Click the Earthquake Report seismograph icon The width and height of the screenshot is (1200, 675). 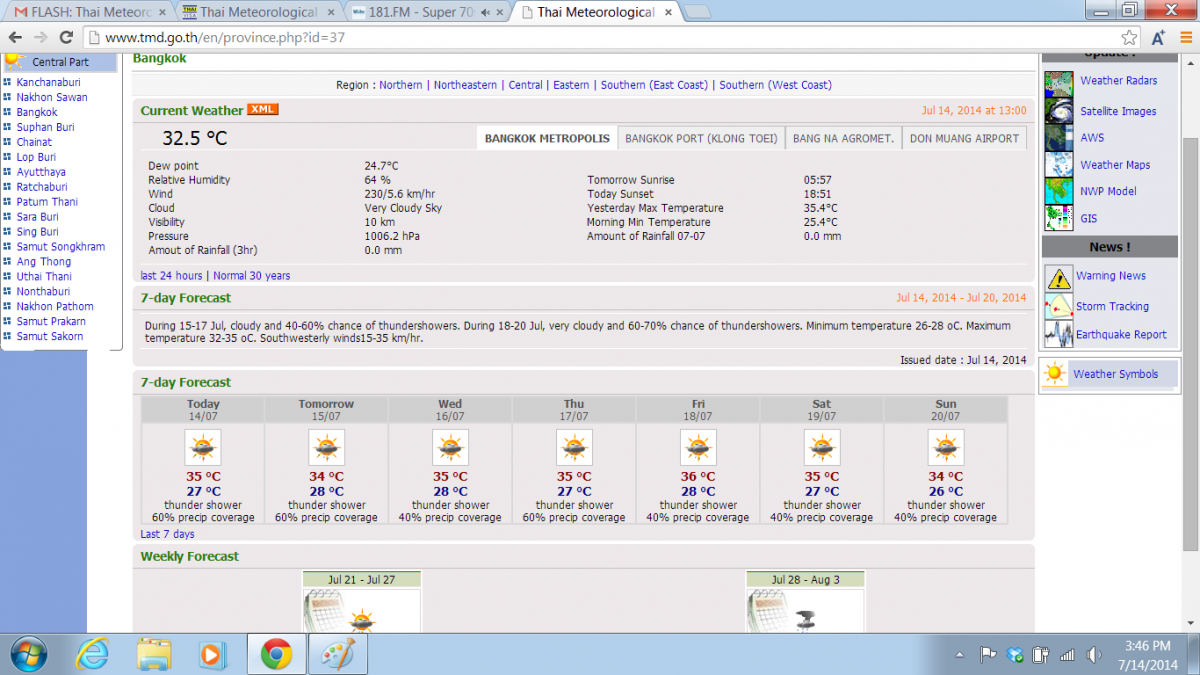pyautogui.click(x=1058, y=334)
